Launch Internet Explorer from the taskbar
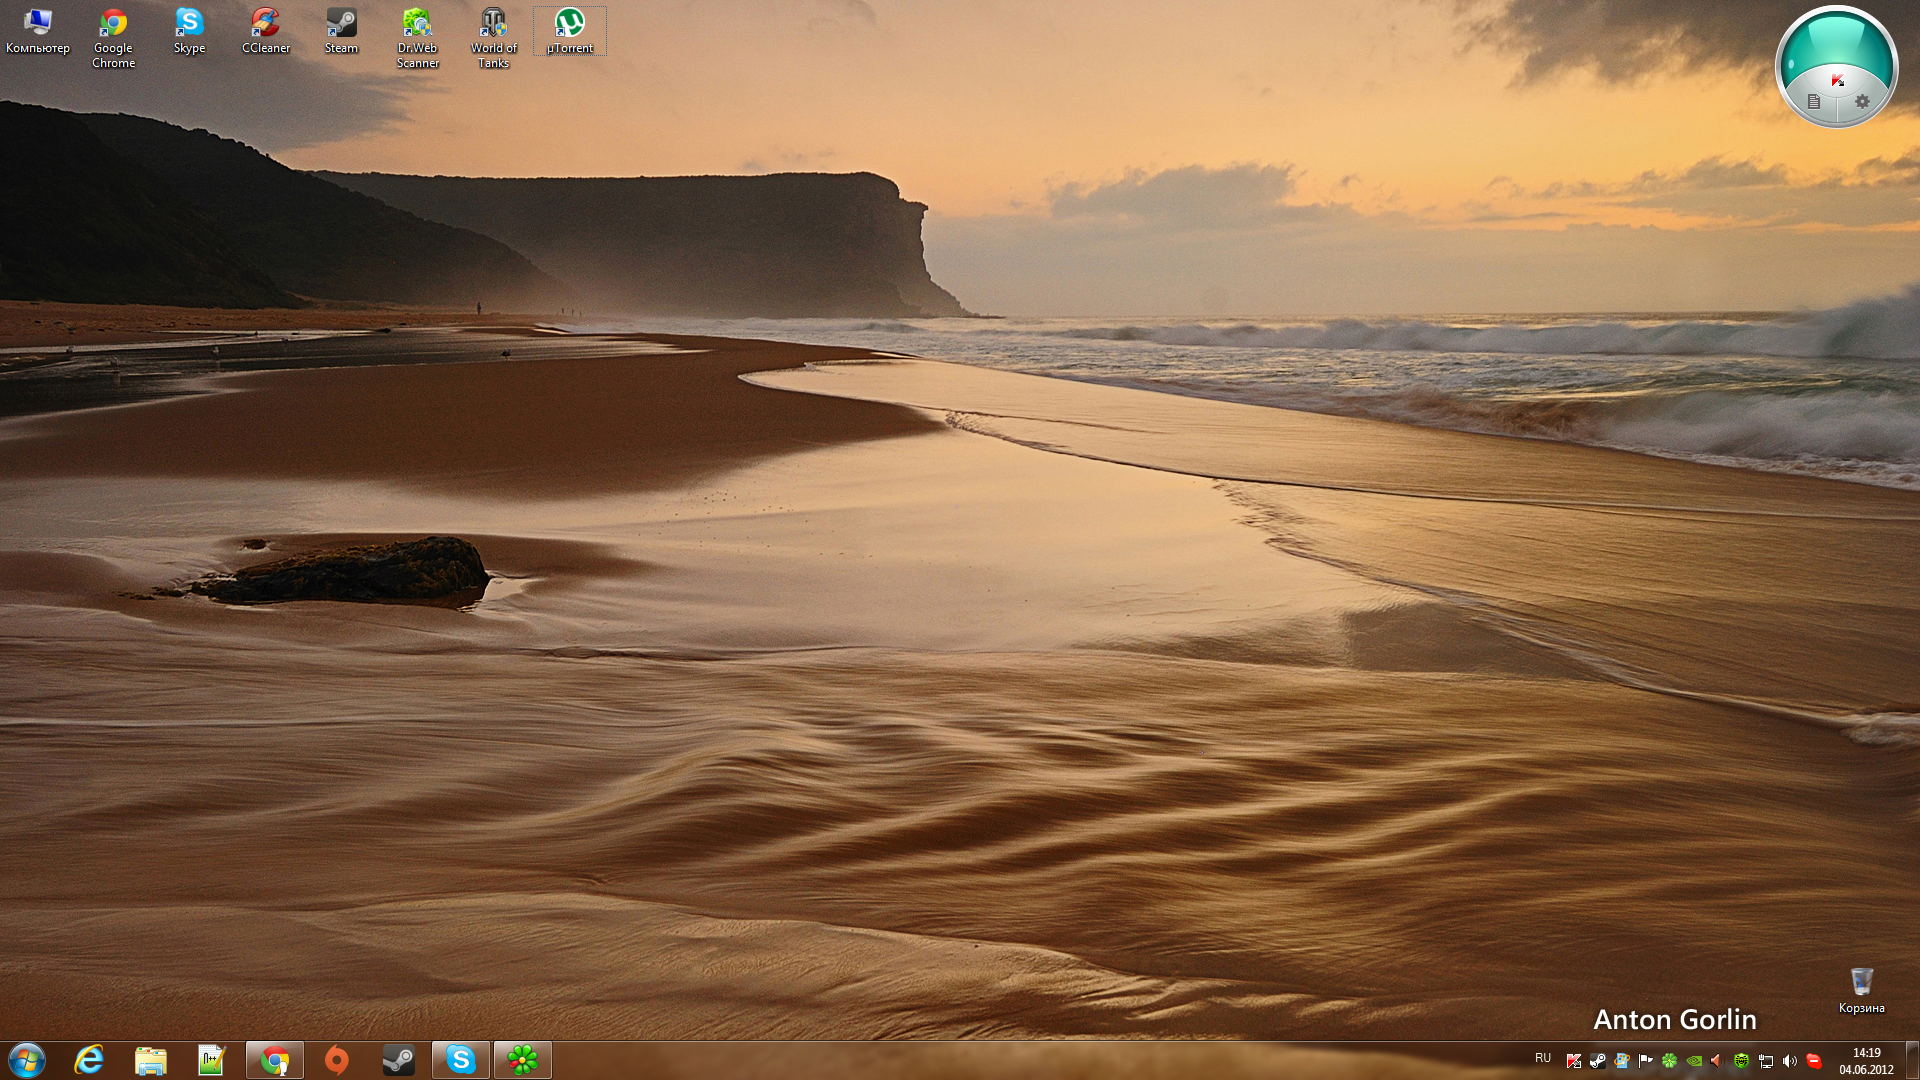 (x=89, y=1060)
